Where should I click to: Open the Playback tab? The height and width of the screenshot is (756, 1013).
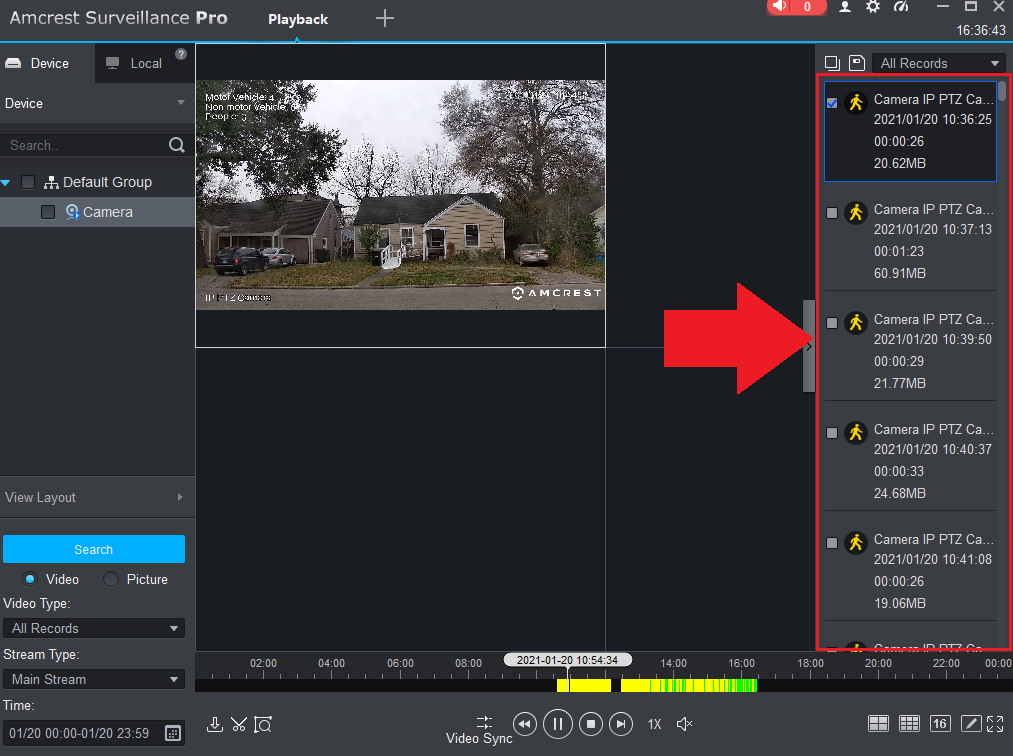click(297, 18)
